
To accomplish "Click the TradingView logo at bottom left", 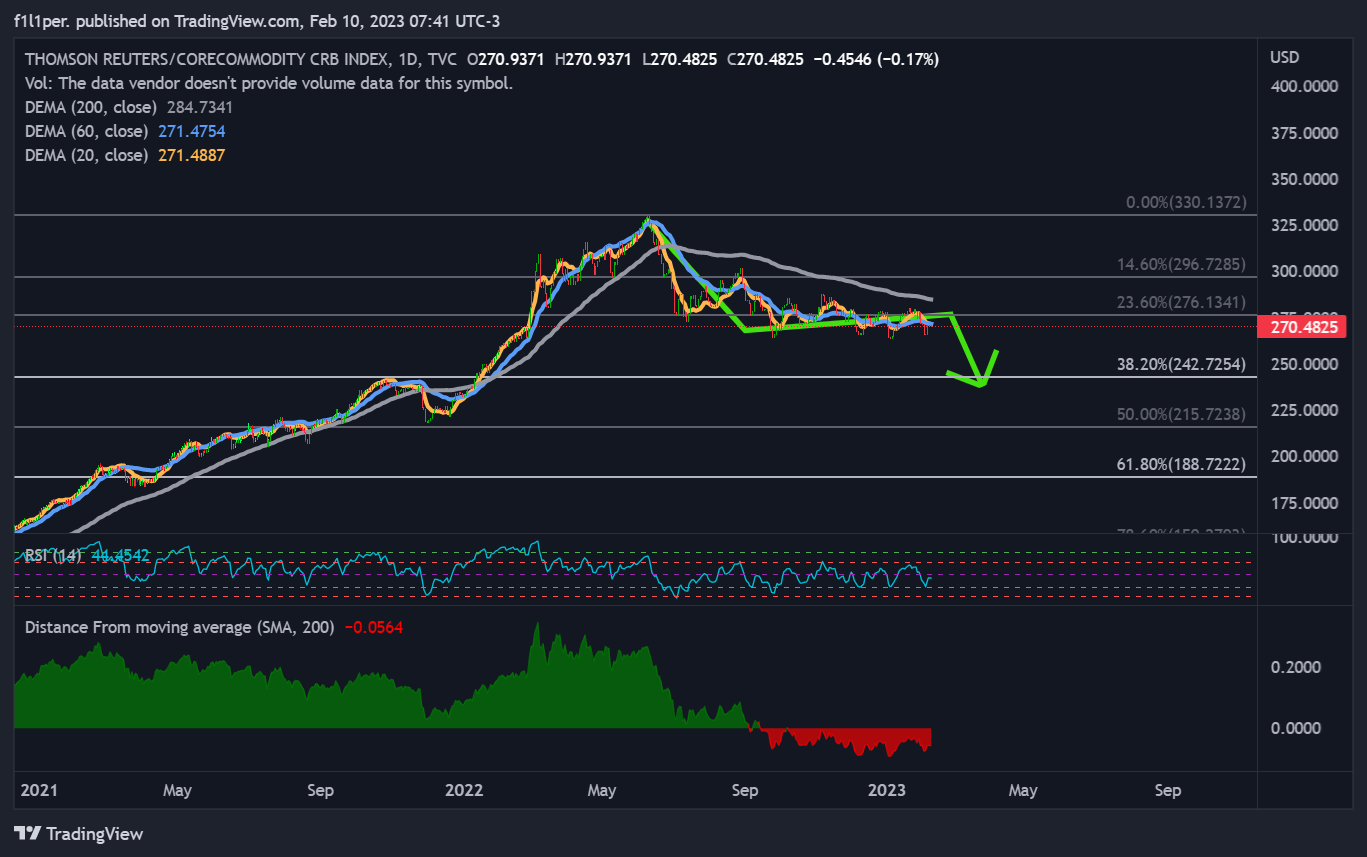I will (79, 833).
